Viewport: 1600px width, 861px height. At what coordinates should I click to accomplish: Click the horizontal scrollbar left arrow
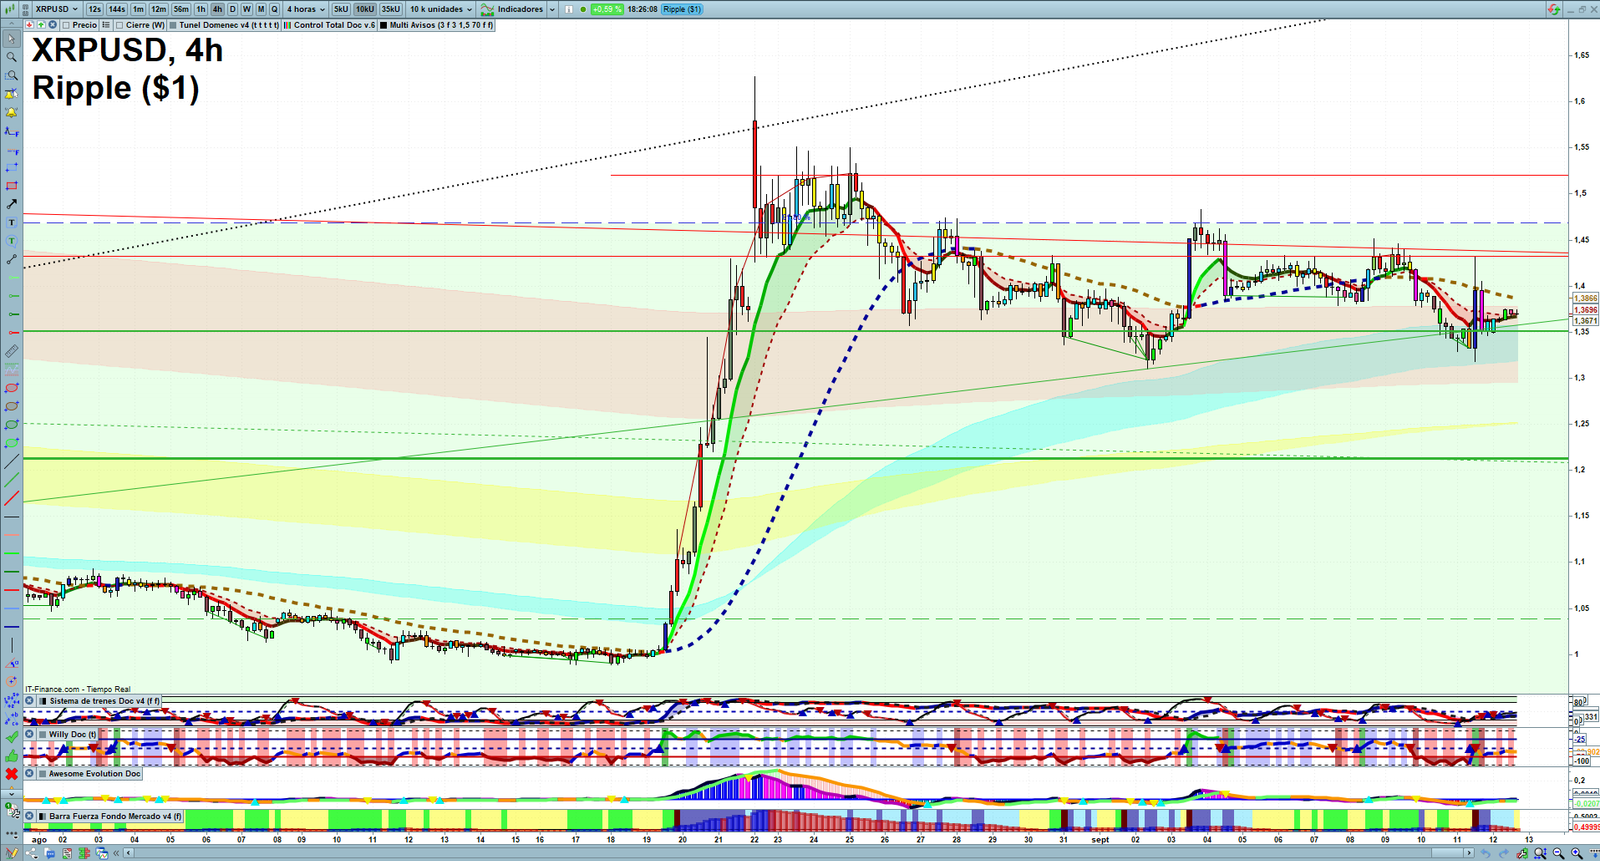128,853
